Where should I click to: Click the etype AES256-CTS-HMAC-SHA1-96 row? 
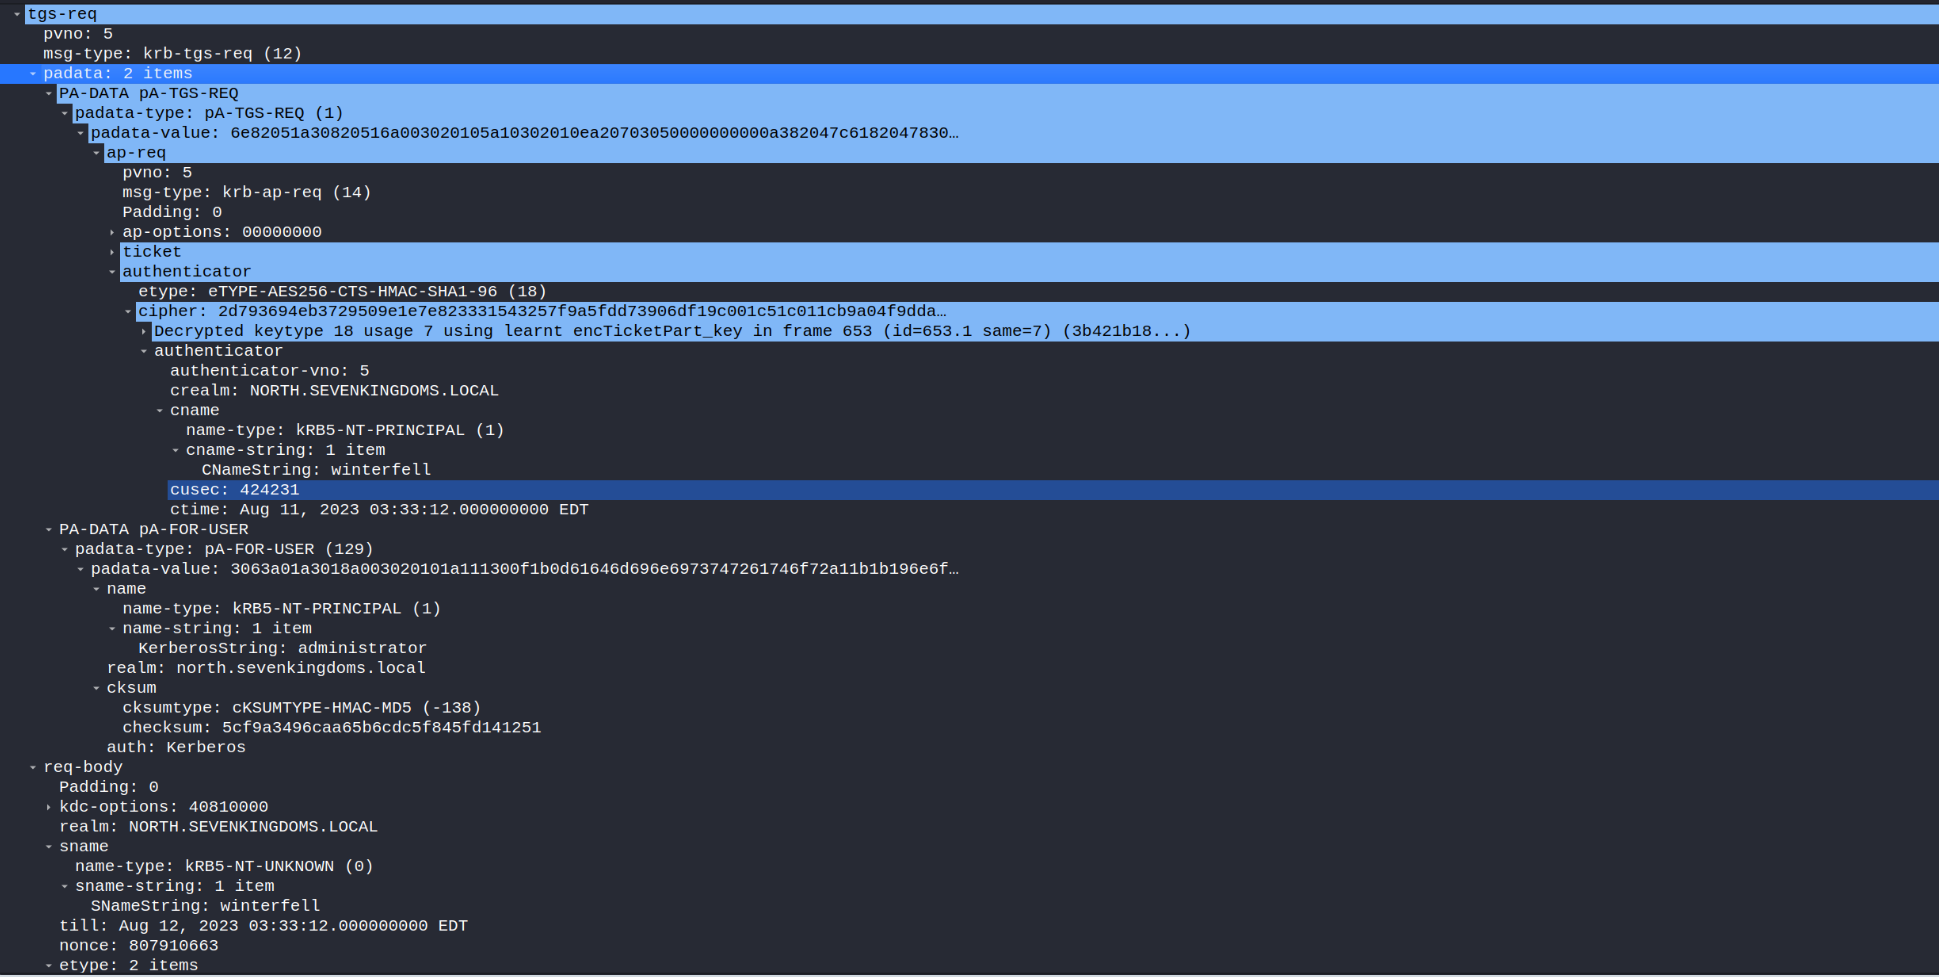[342, 292]
